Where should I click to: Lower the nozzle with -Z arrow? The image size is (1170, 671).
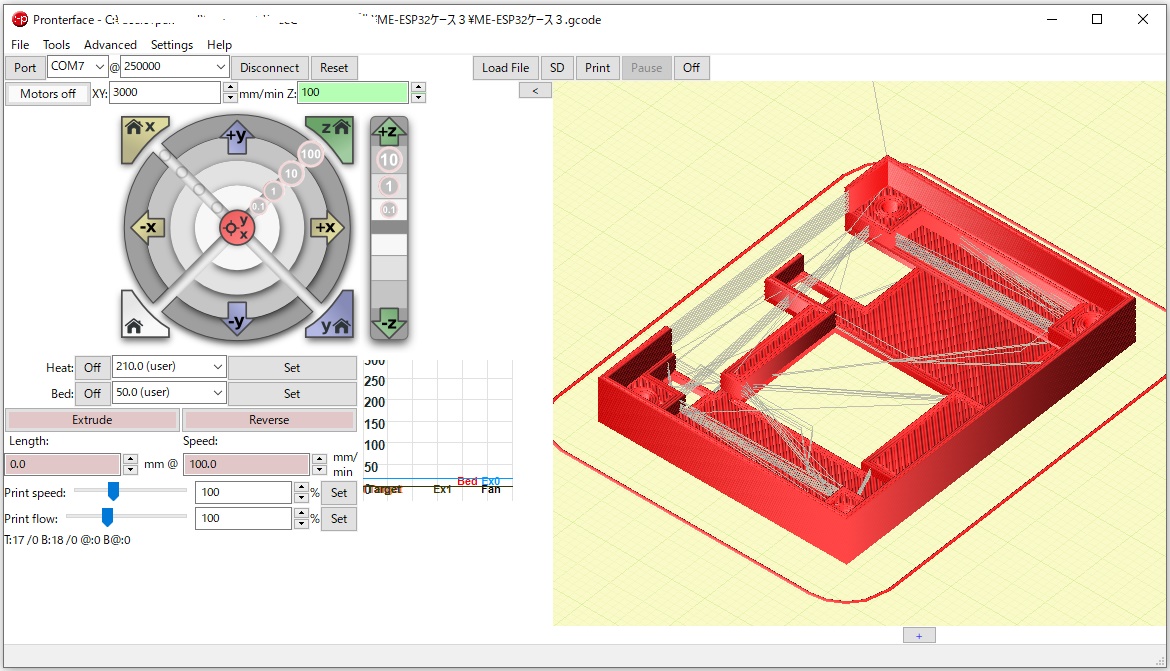click(x=389, y=324)
